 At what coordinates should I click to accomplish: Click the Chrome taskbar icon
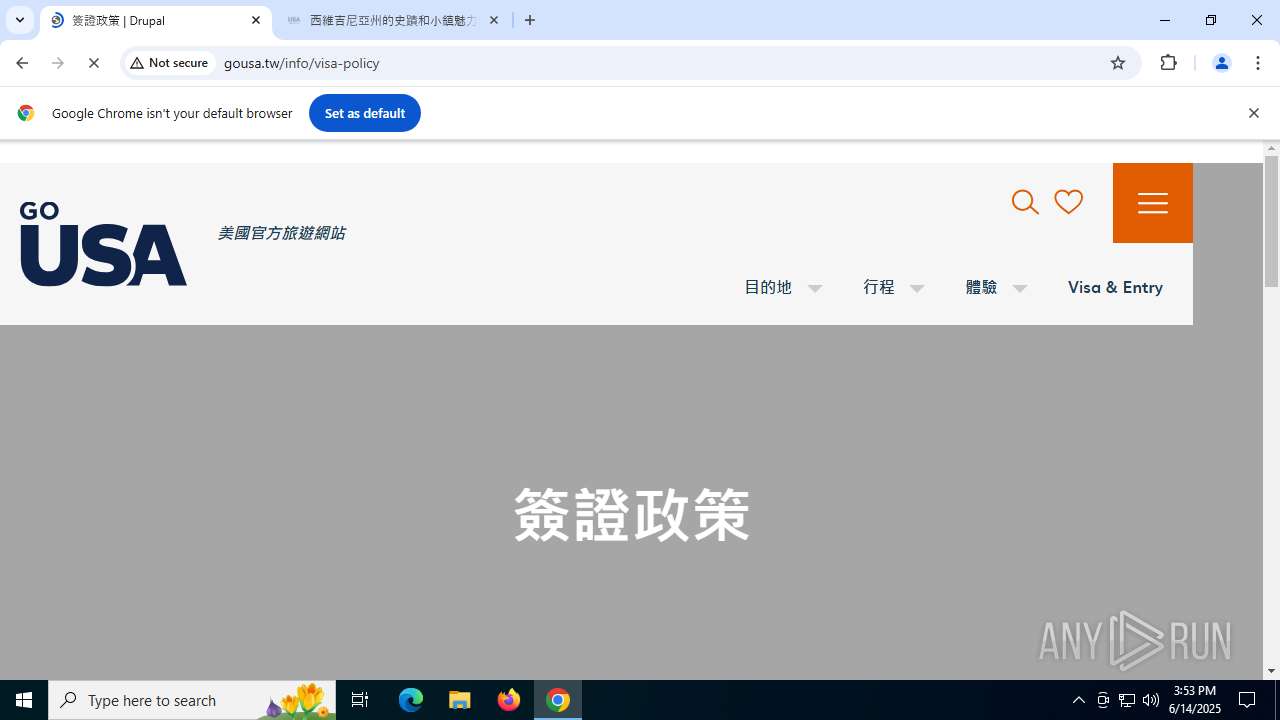558,700
